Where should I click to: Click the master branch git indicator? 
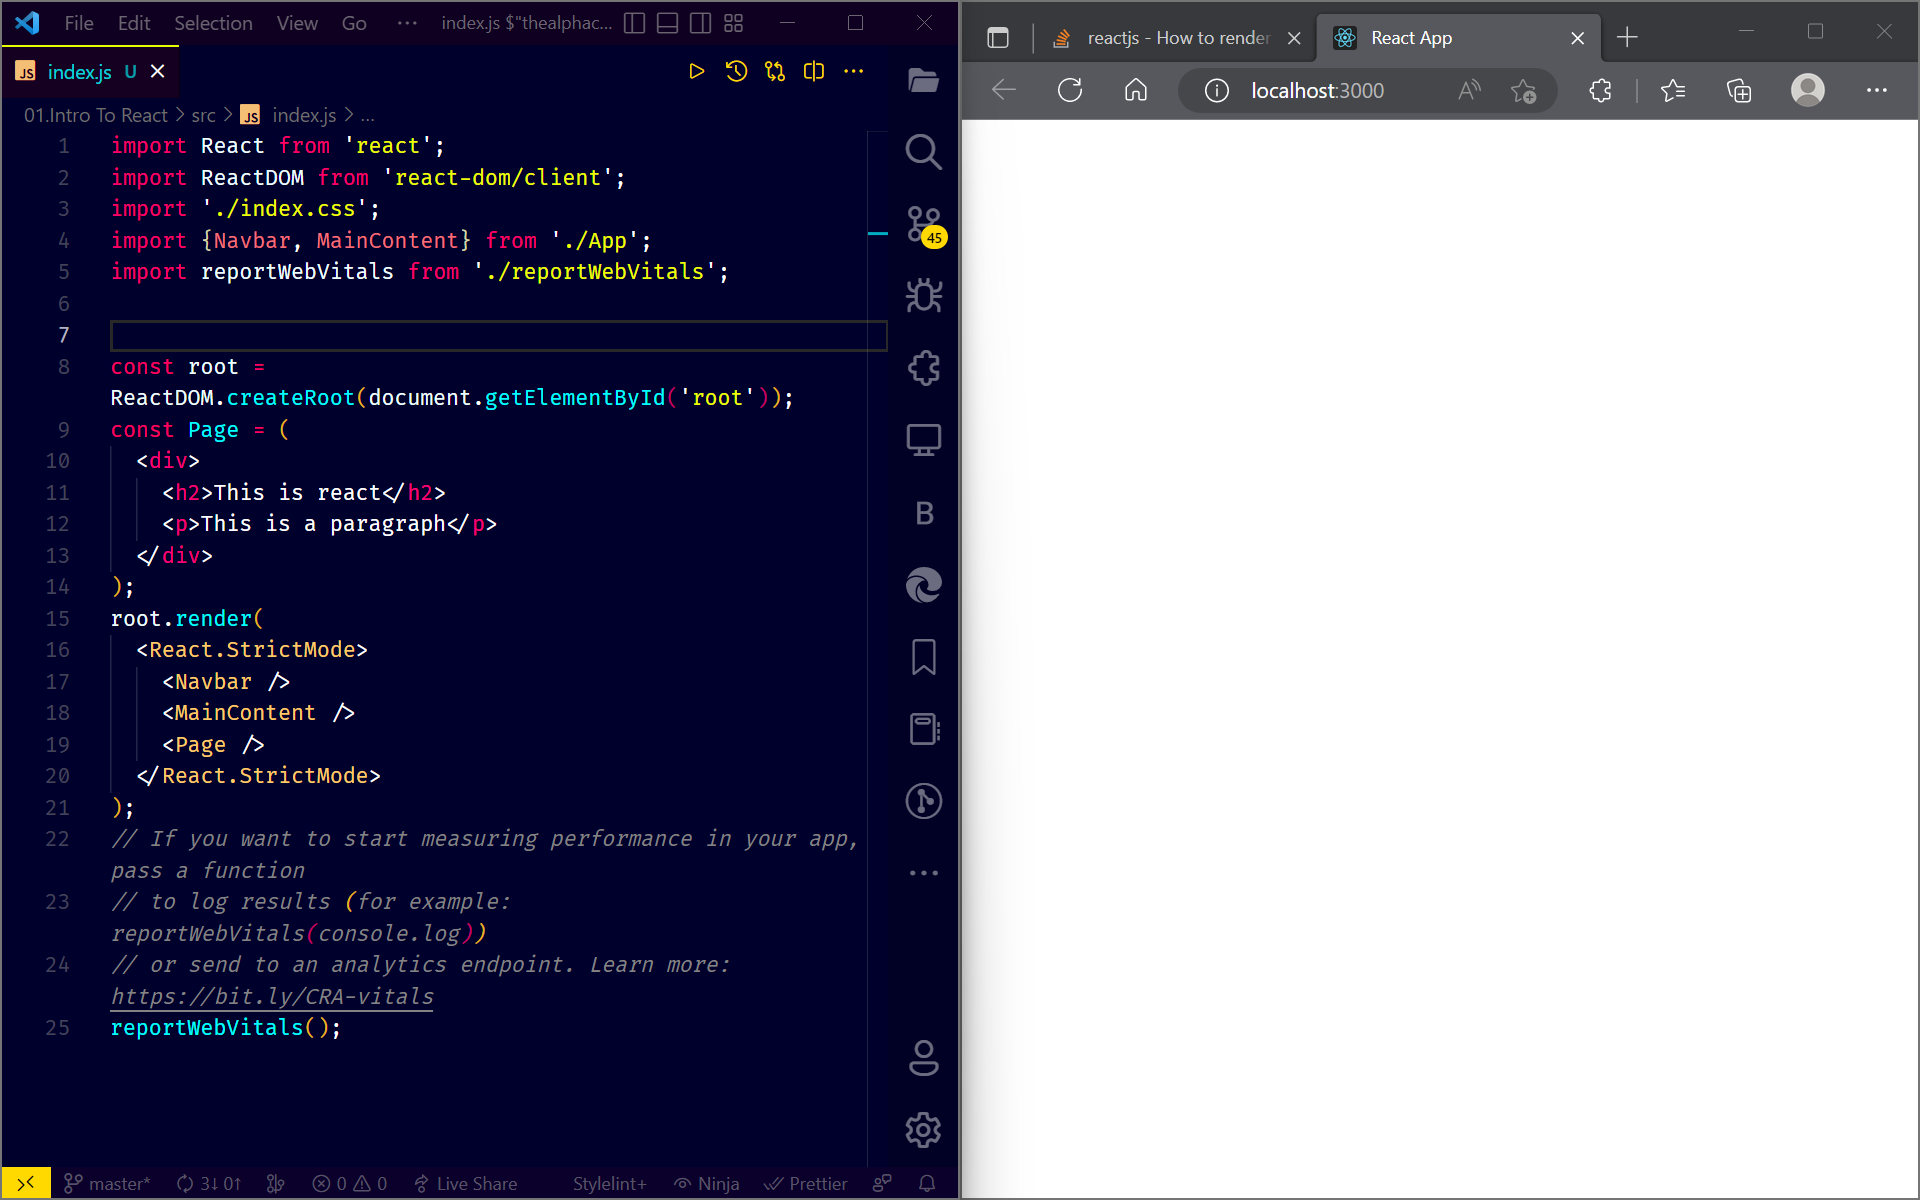[x=106, y=1182]
